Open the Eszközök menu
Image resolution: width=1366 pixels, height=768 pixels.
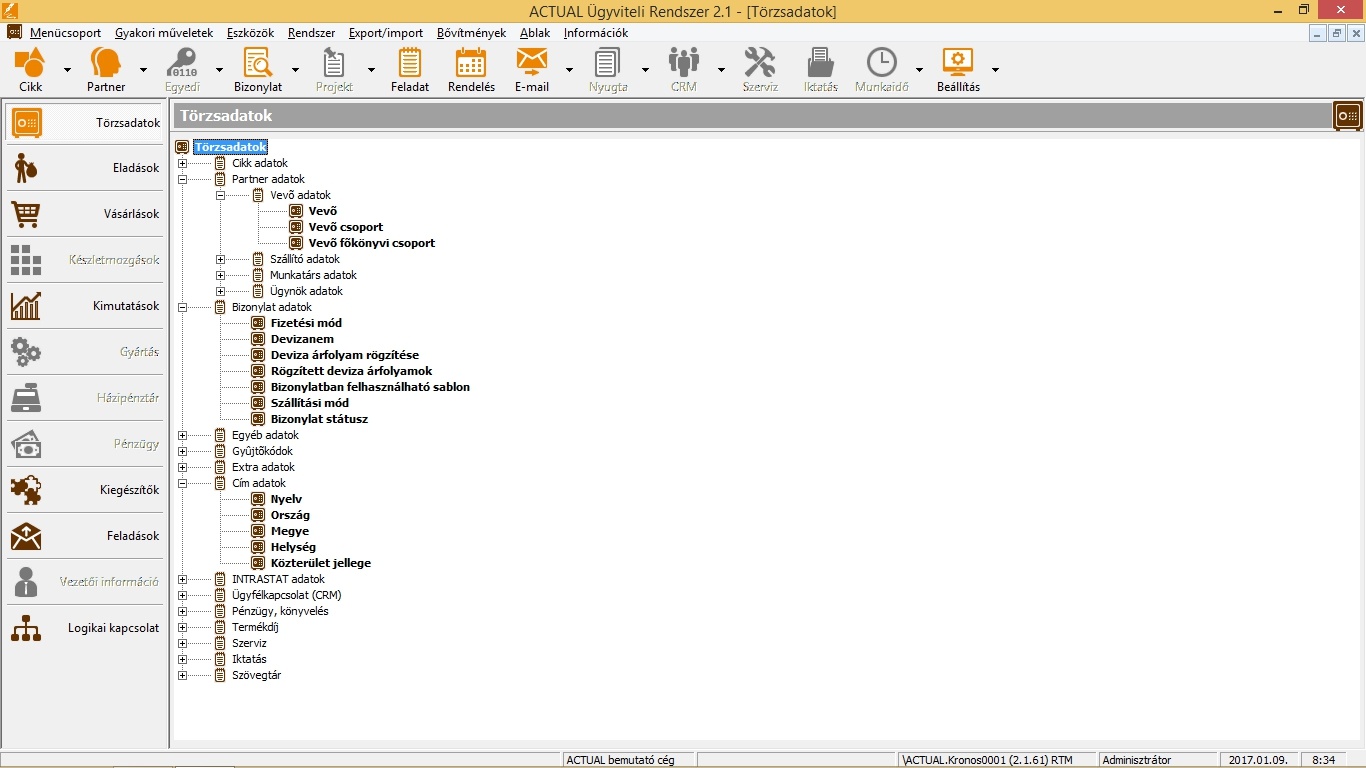[250, 33]
